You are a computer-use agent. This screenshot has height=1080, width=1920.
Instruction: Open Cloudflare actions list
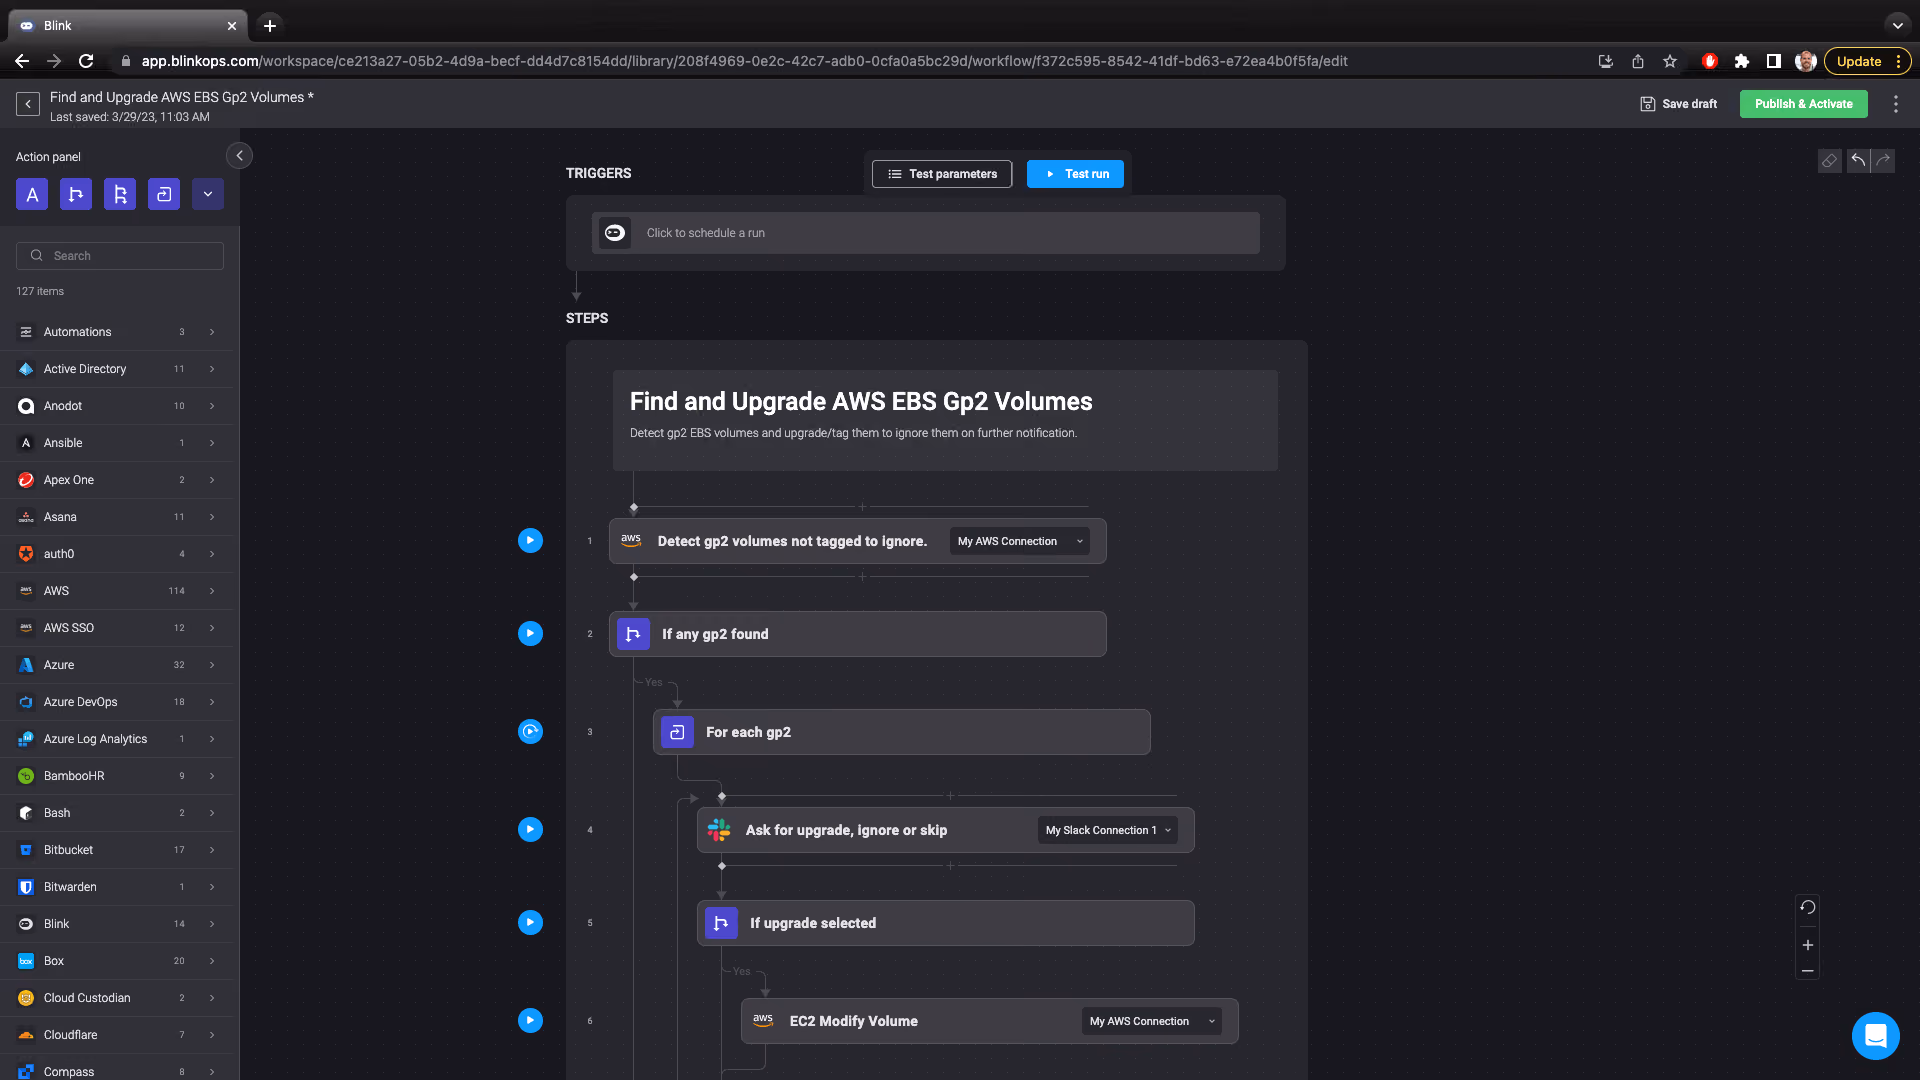point(116,1035)
